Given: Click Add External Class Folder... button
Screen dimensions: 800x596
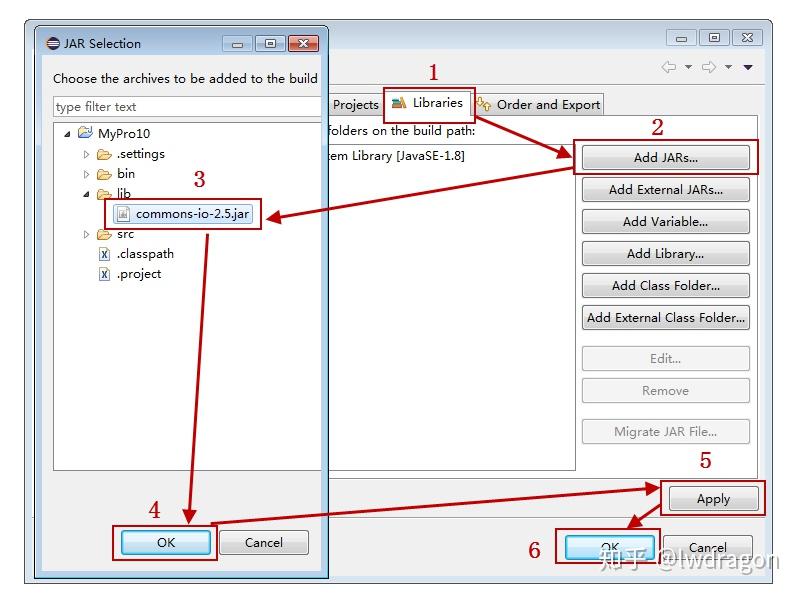Looking at the screenshot, I should (665, 317).
